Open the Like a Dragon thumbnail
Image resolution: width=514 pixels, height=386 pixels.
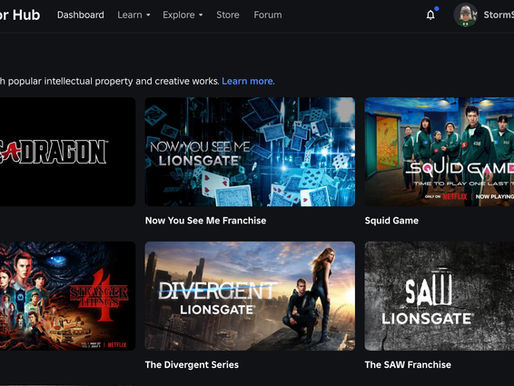tap(67, 152)
